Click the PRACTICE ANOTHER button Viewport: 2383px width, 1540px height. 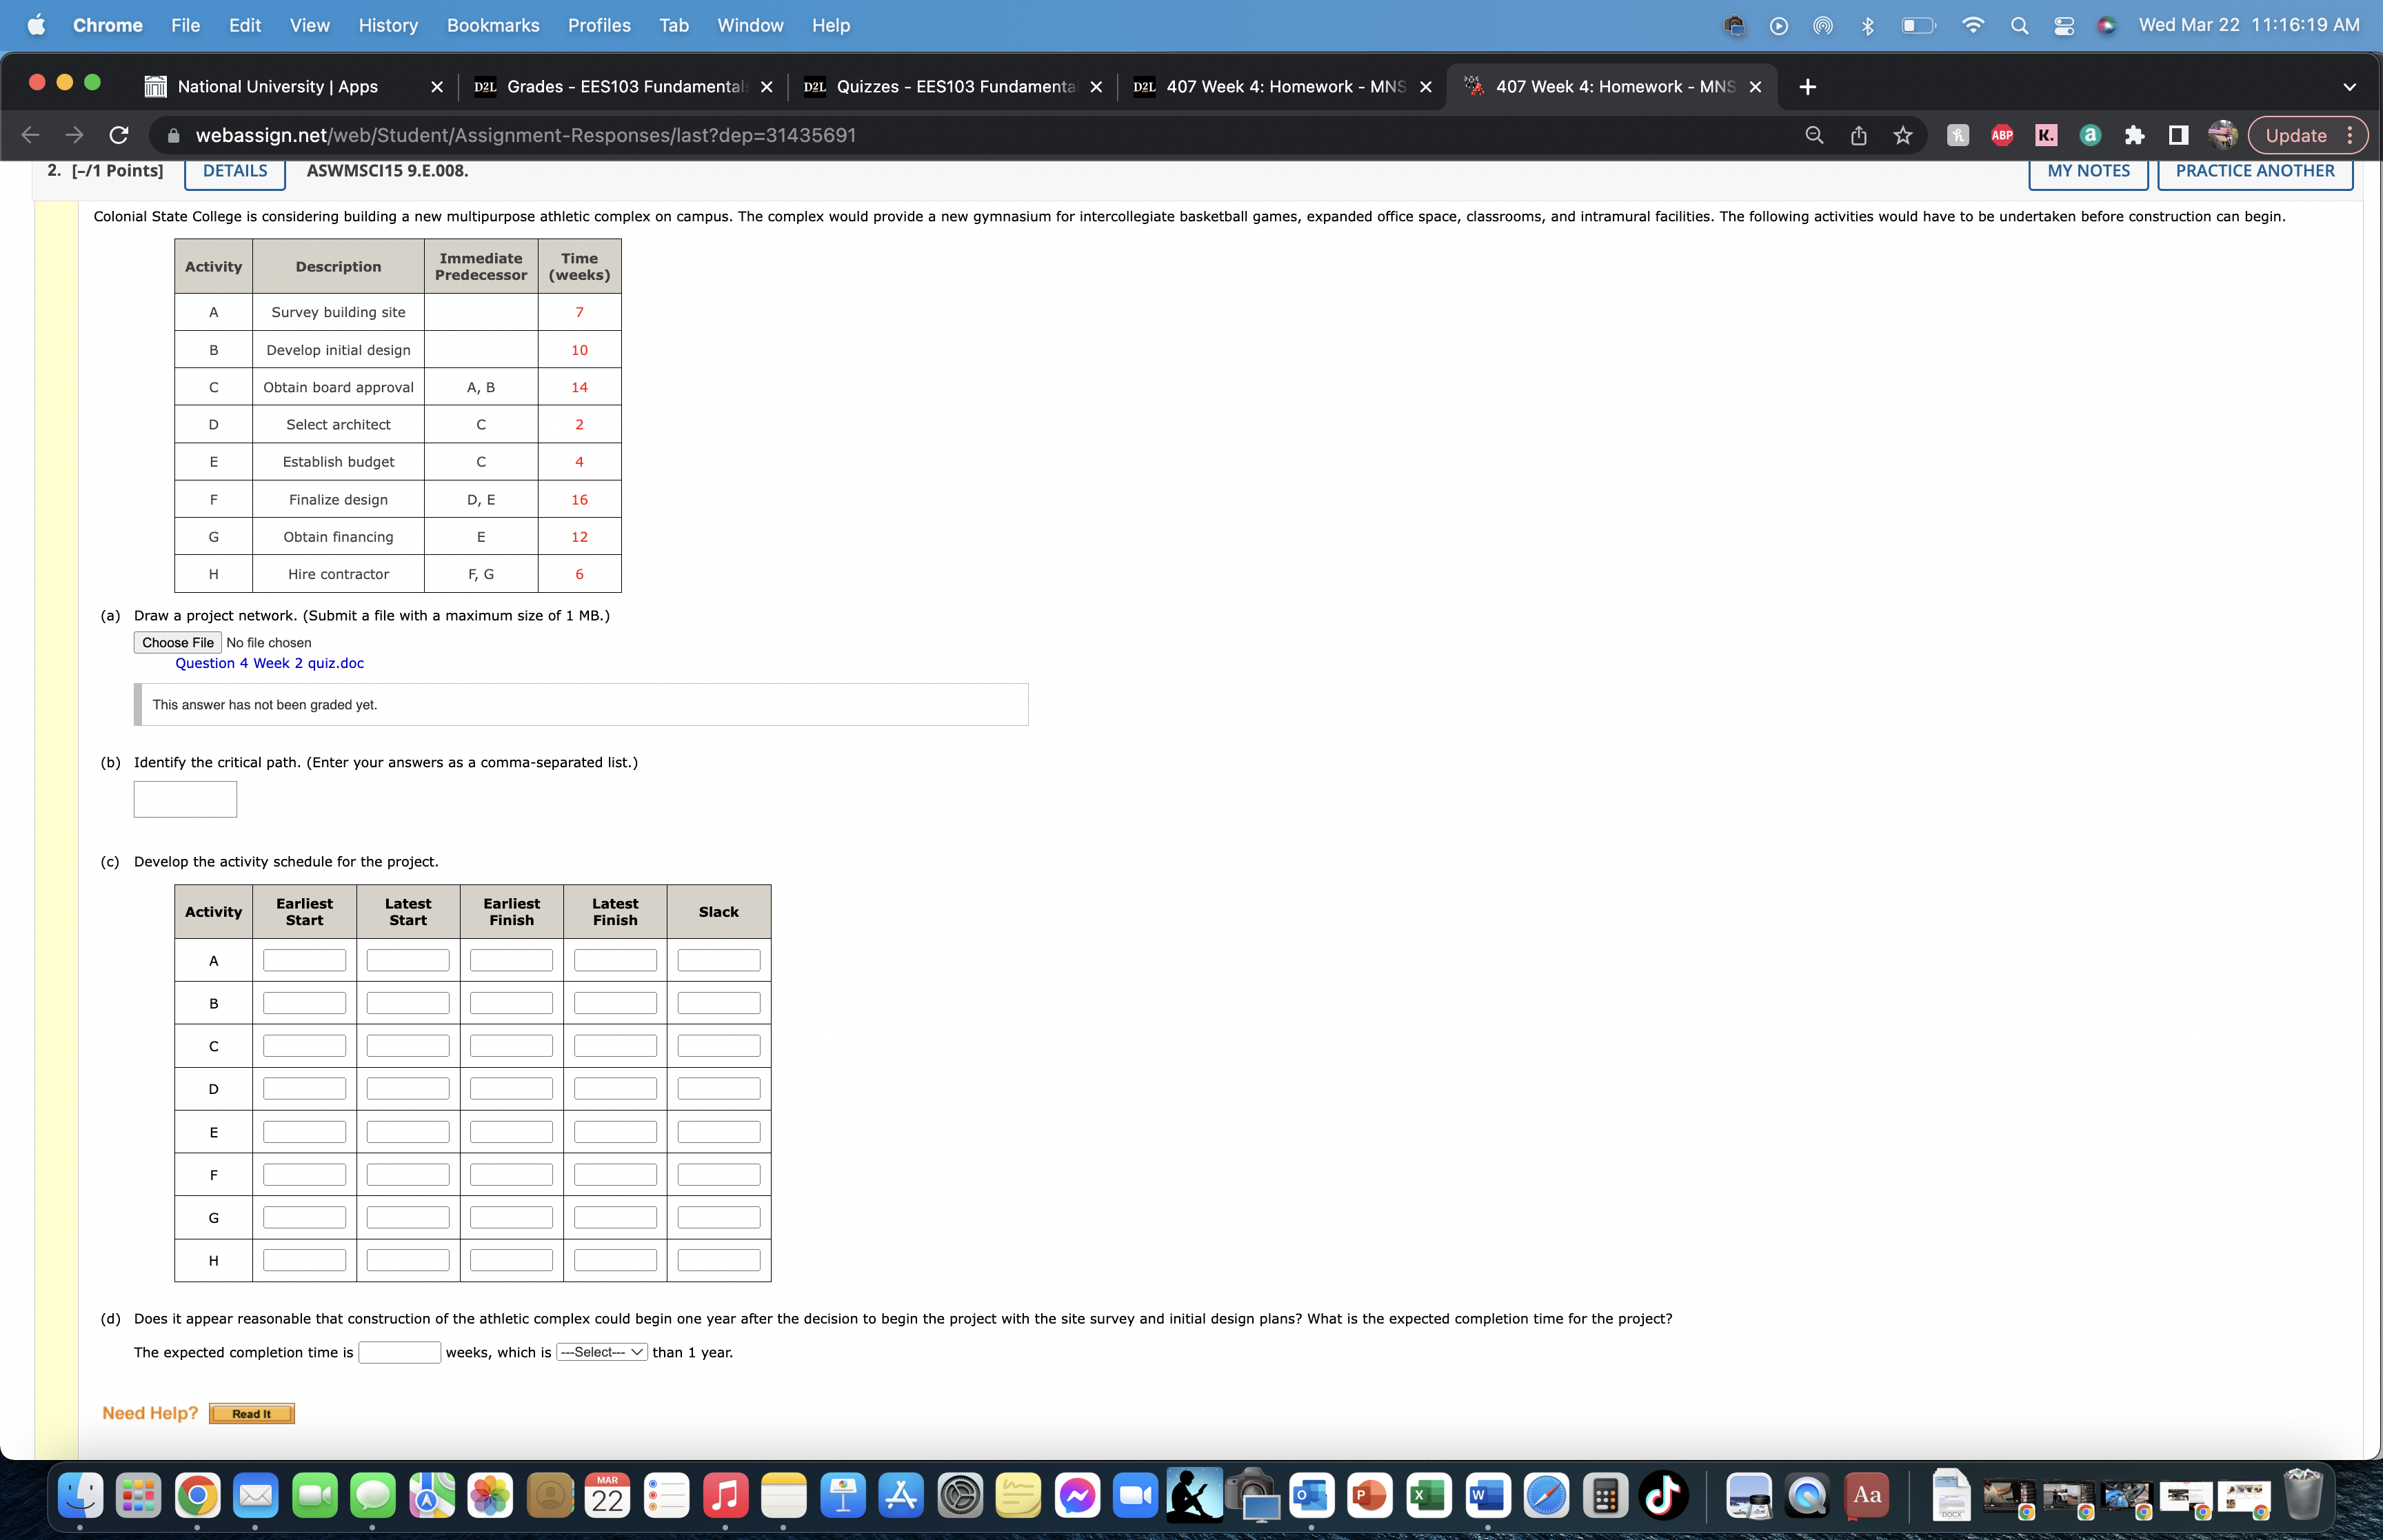2255,171
